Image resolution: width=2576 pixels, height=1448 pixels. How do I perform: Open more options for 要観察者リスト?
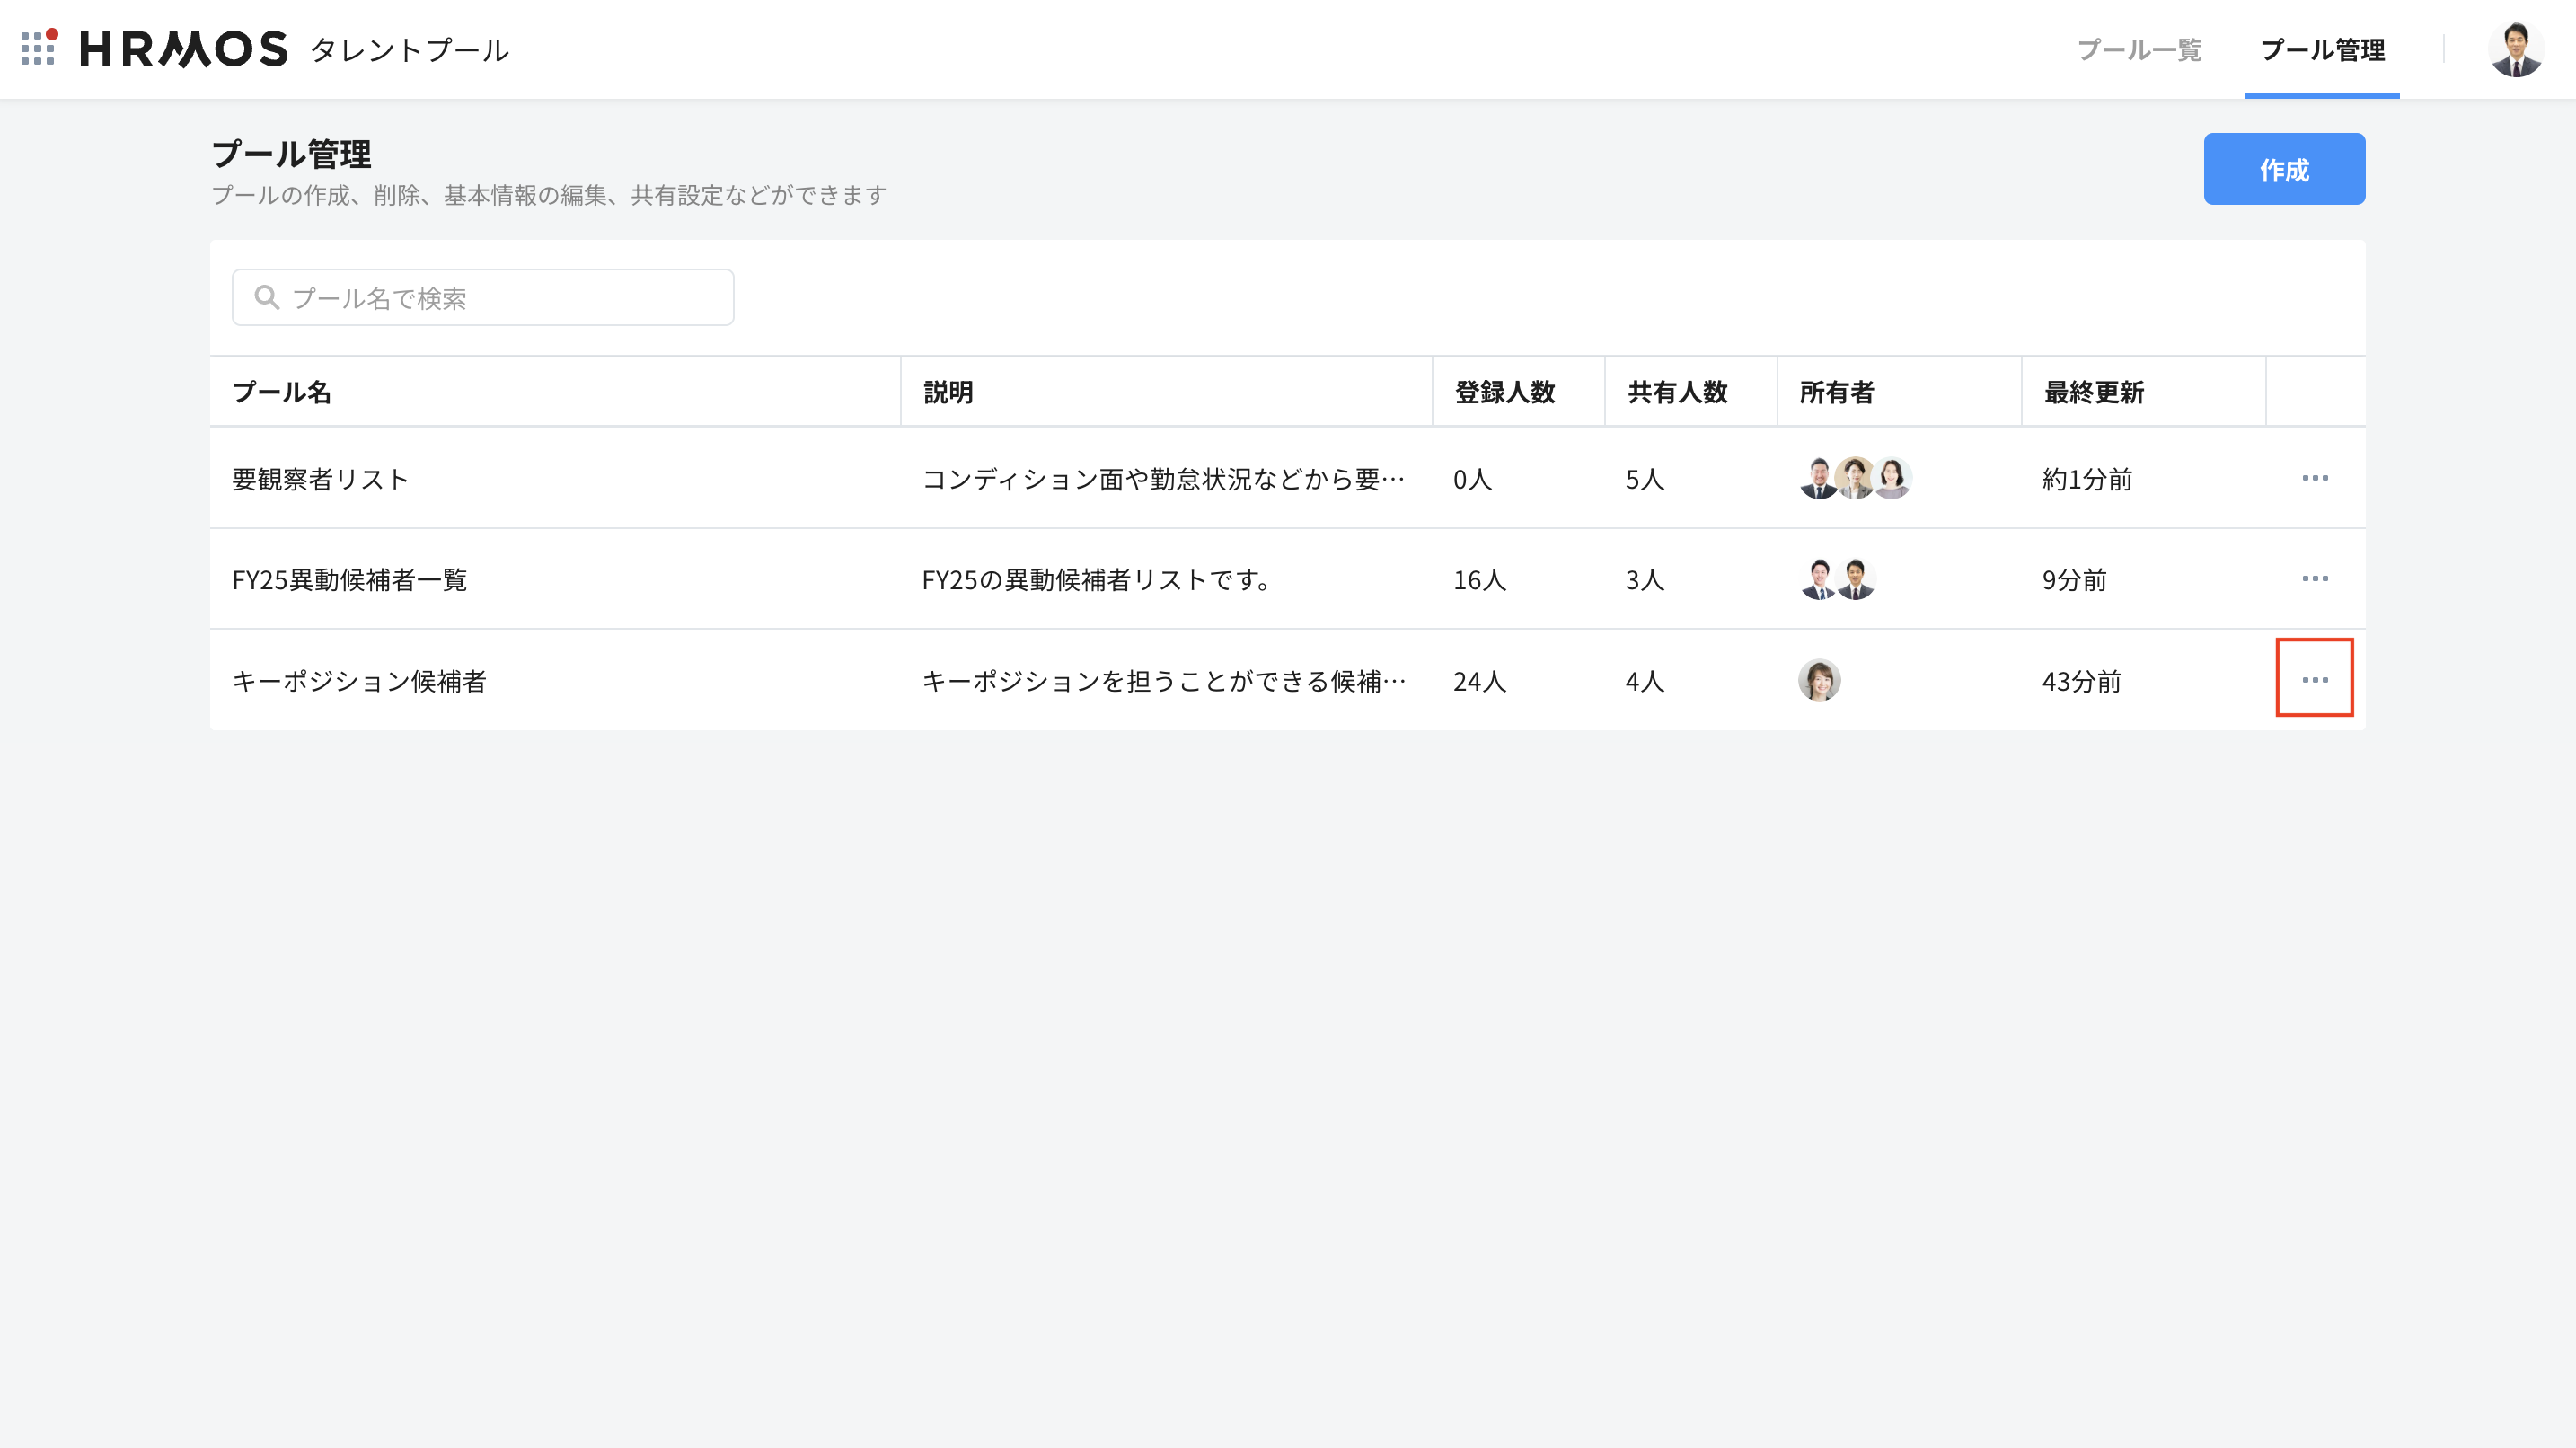click(2314, 478)
